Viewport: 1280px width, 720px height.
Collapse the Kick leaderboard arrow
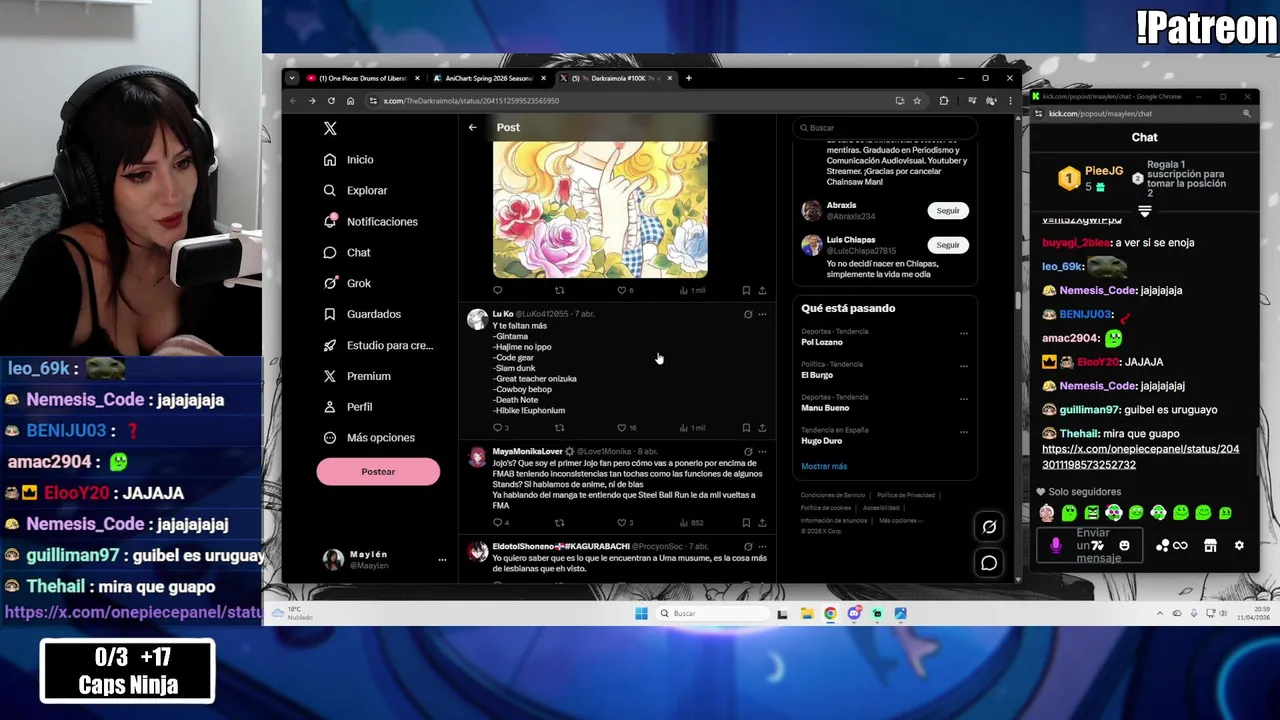point(1144,211)
